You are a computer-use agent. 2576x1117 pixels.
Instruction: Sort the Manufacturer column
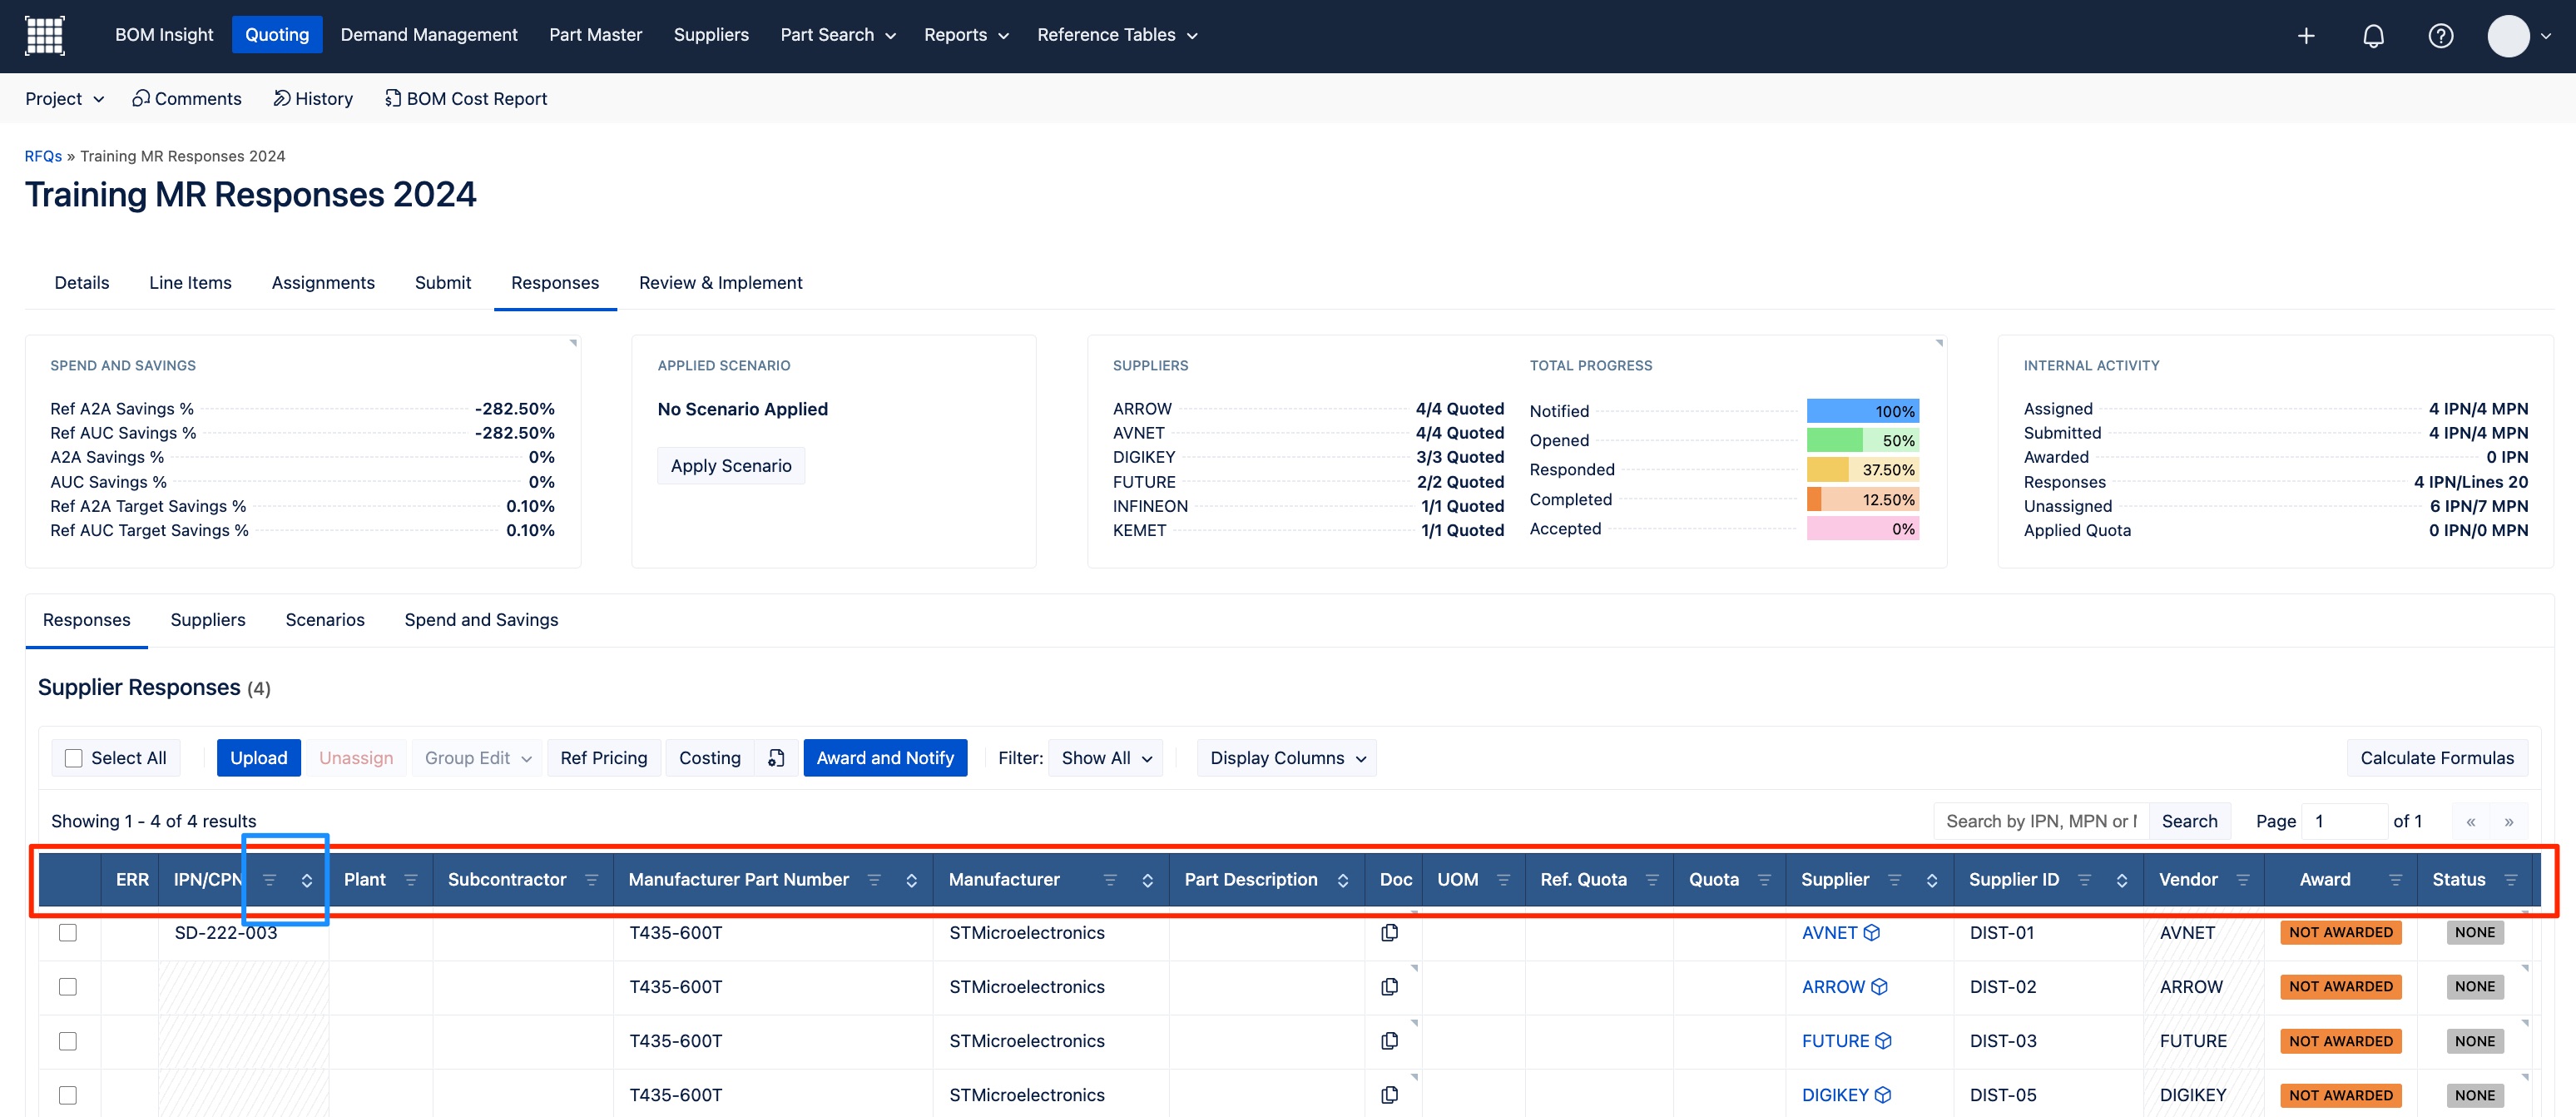tap(1147, 880)
